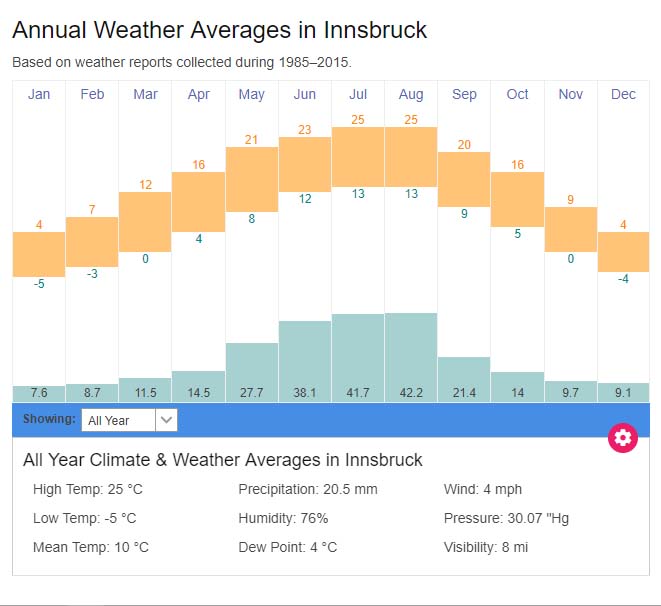This screenshot has width=661, height=606.
Task: Select the Sep month header
Action: point(464,94)
